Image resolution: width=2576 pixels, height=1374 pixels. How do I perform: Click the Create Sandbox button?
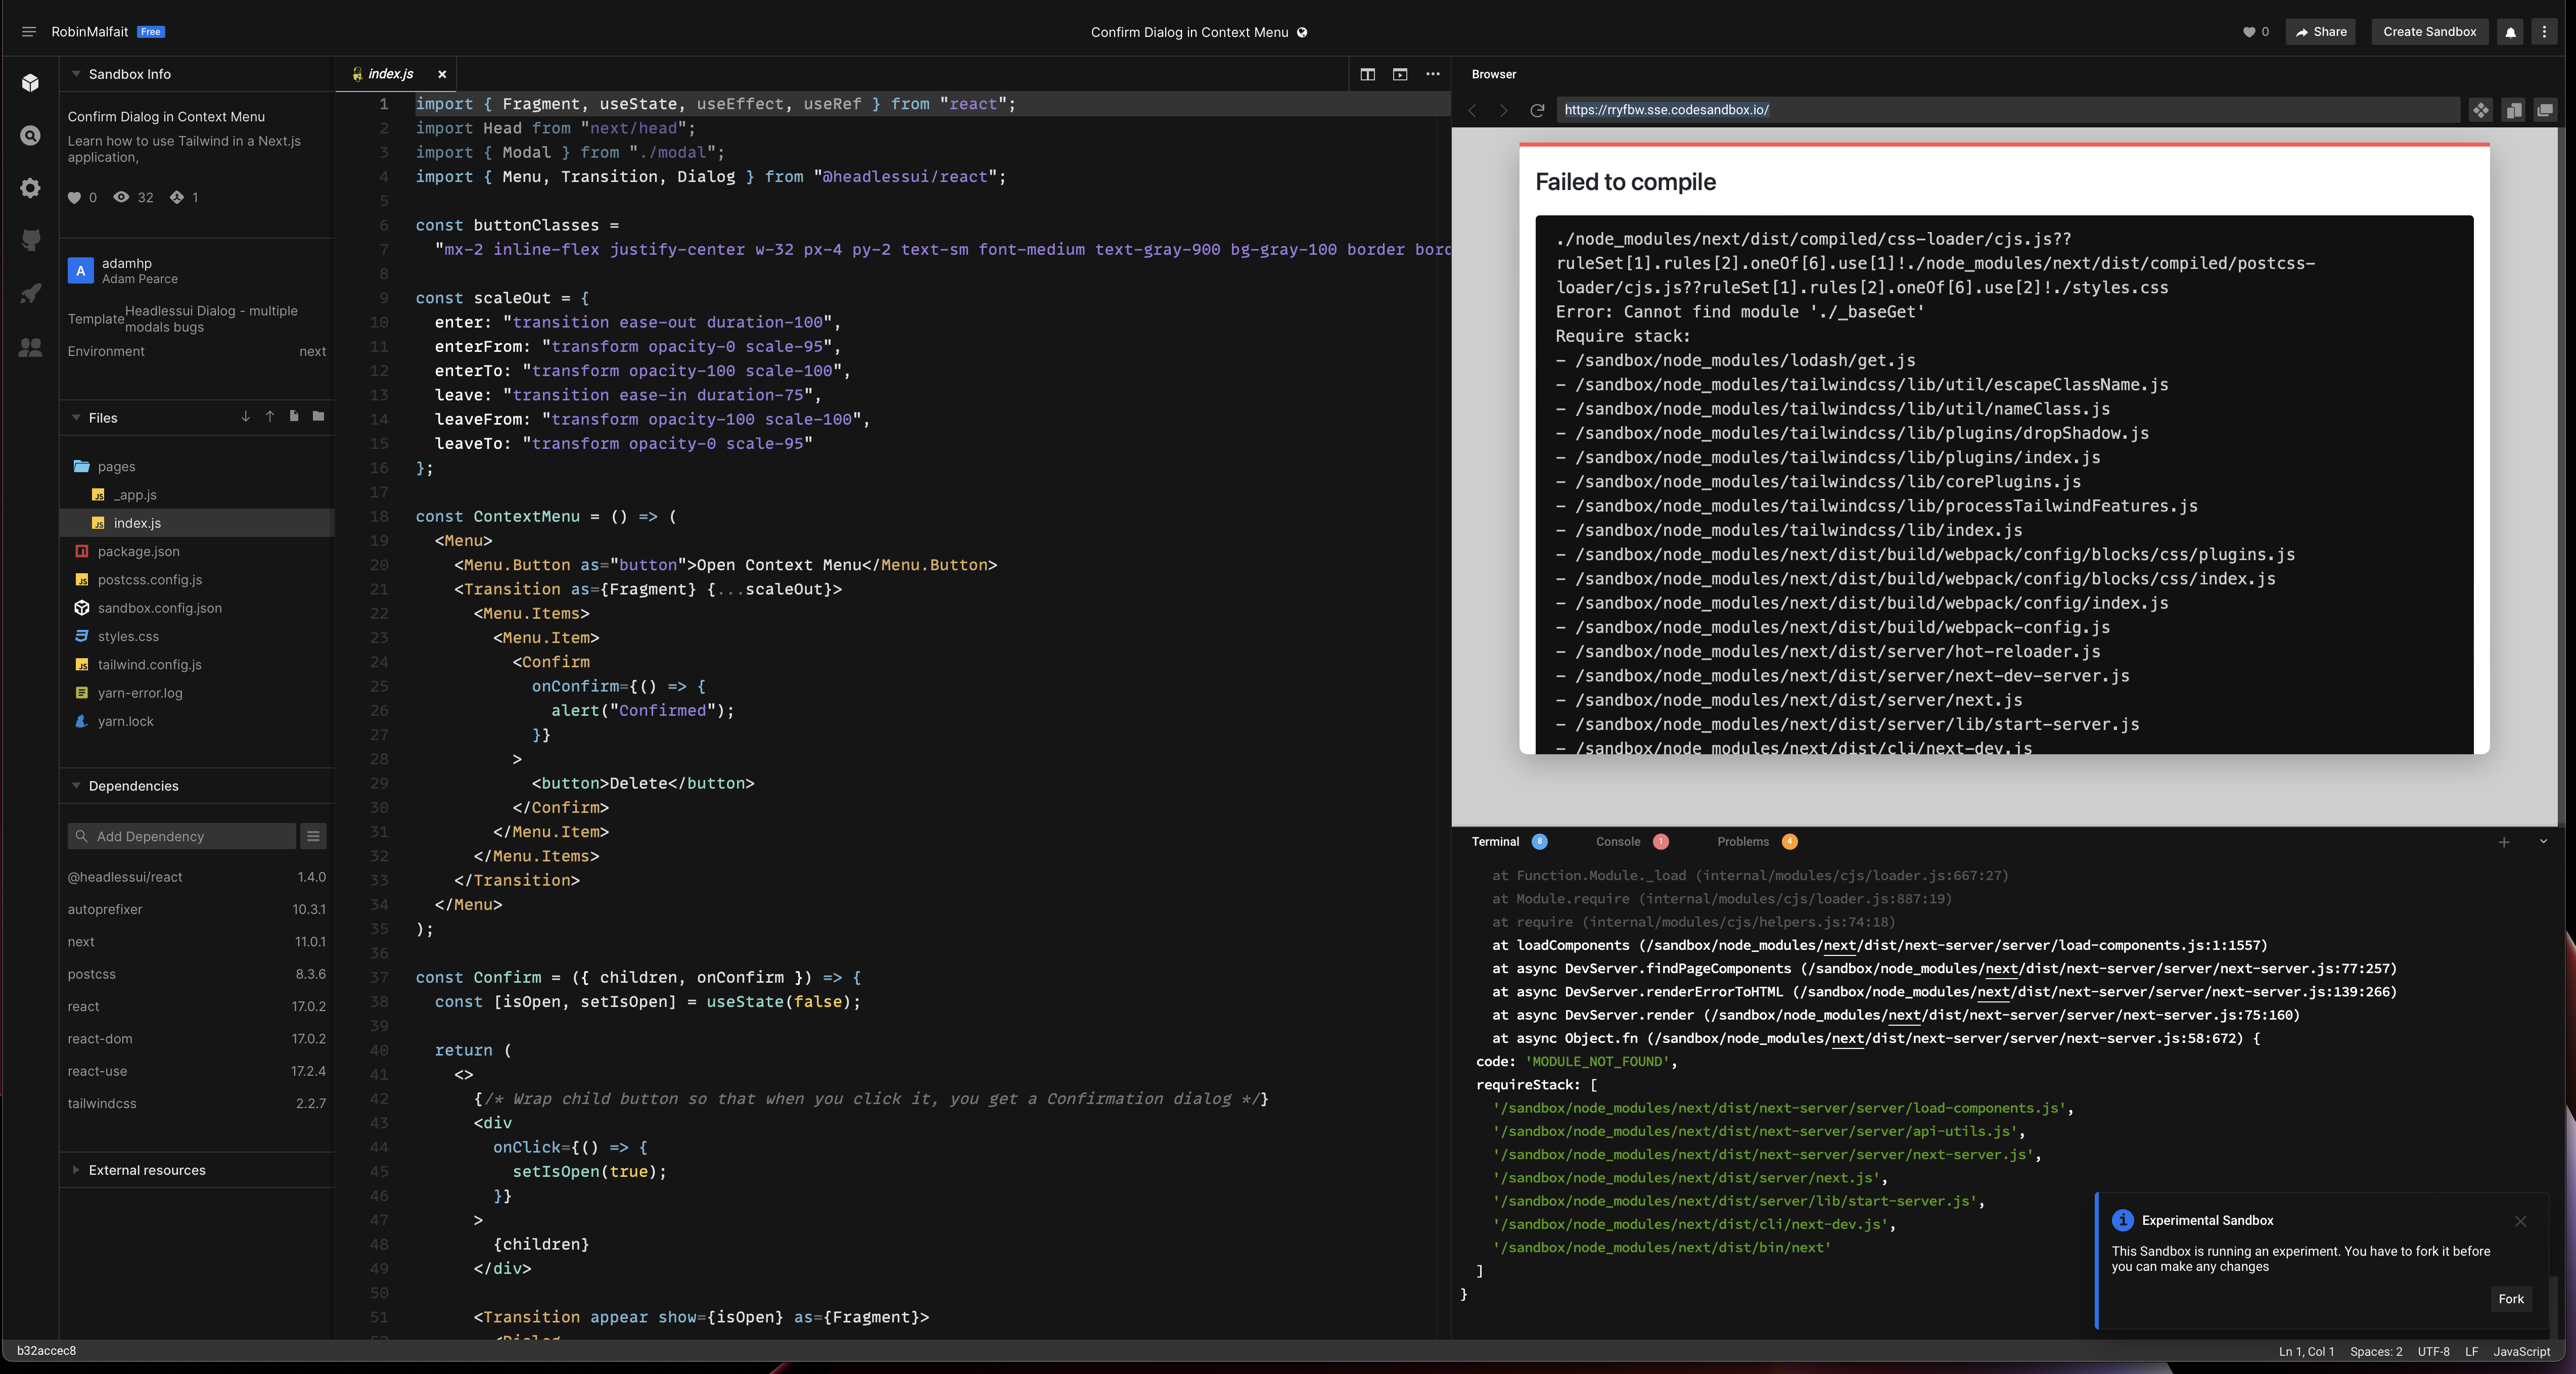(2429, 32)
